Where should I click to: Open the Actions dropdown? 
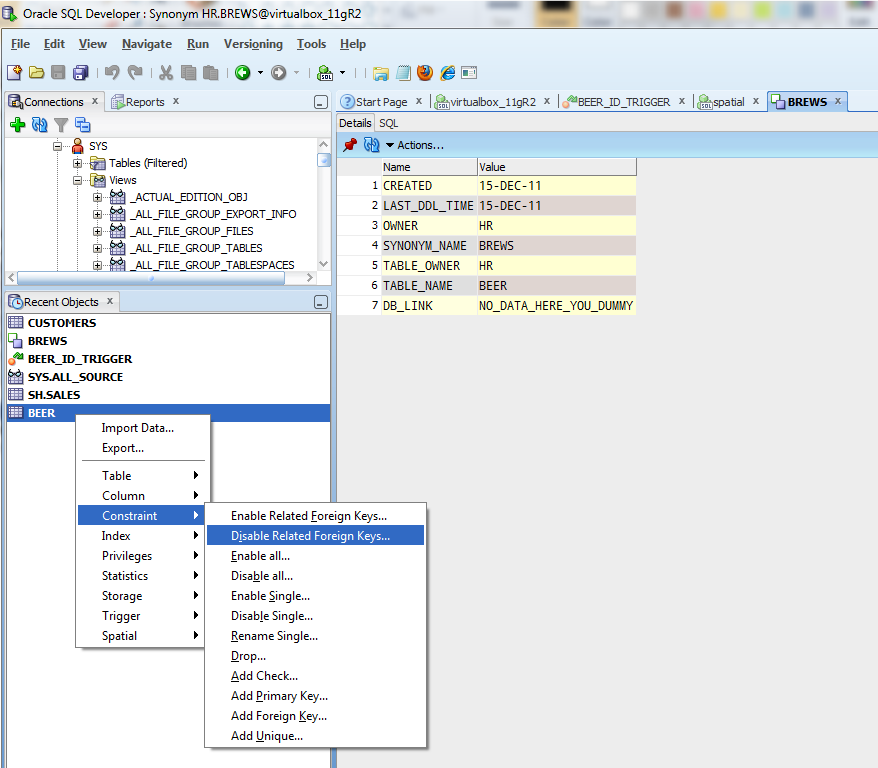click(x=415, y=145)
